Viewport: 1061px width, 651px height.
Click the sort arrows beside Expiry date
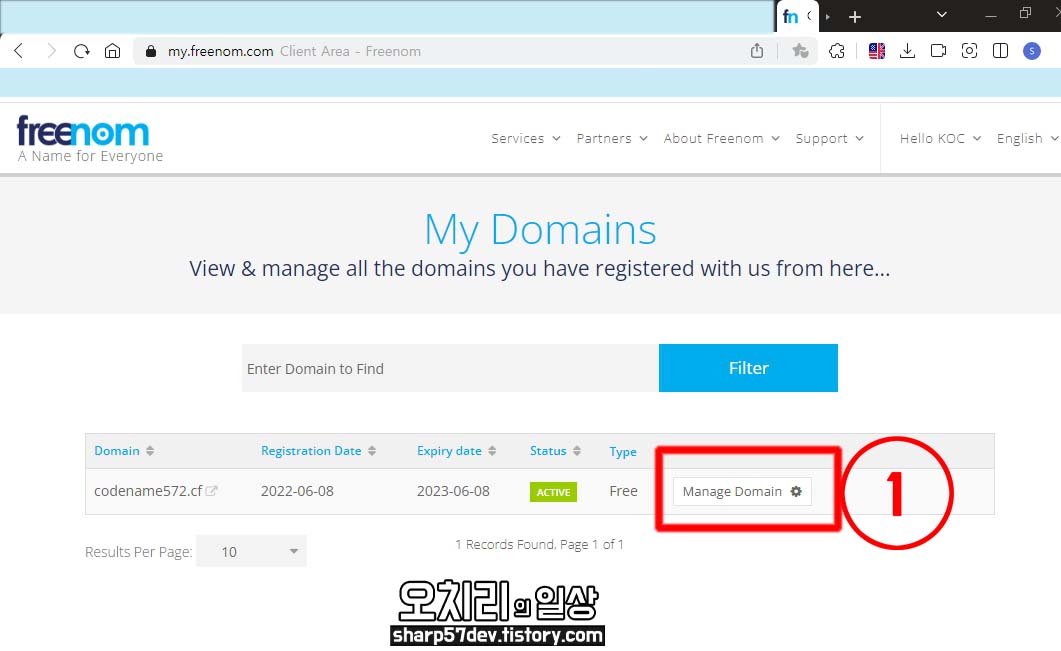coord(492,451)
